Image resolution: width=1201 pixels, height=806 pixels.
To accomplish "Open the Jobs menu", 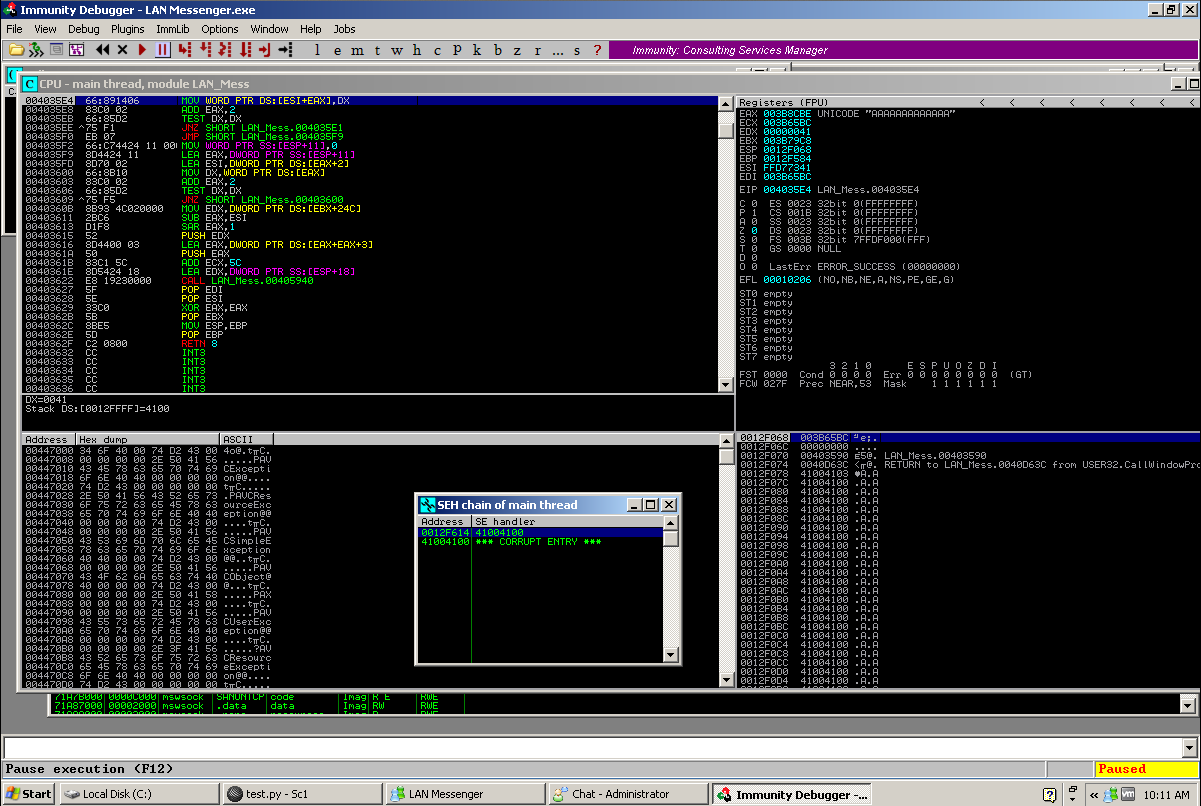I will click(x=344, y=29).
